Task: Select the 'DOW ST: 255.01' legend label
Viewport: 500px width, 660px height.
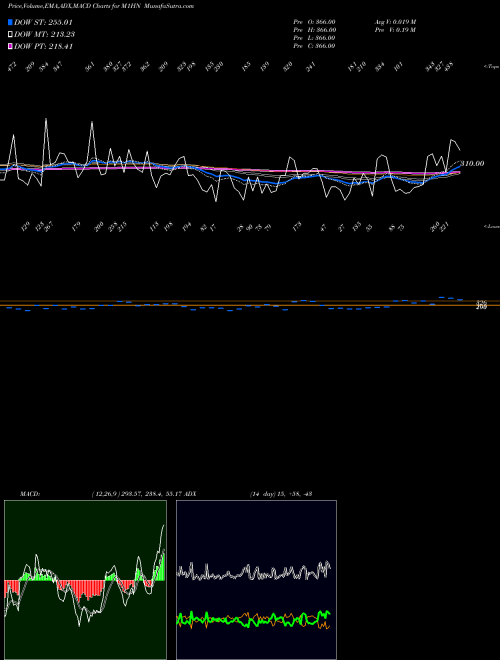Action: coord(43,22)
